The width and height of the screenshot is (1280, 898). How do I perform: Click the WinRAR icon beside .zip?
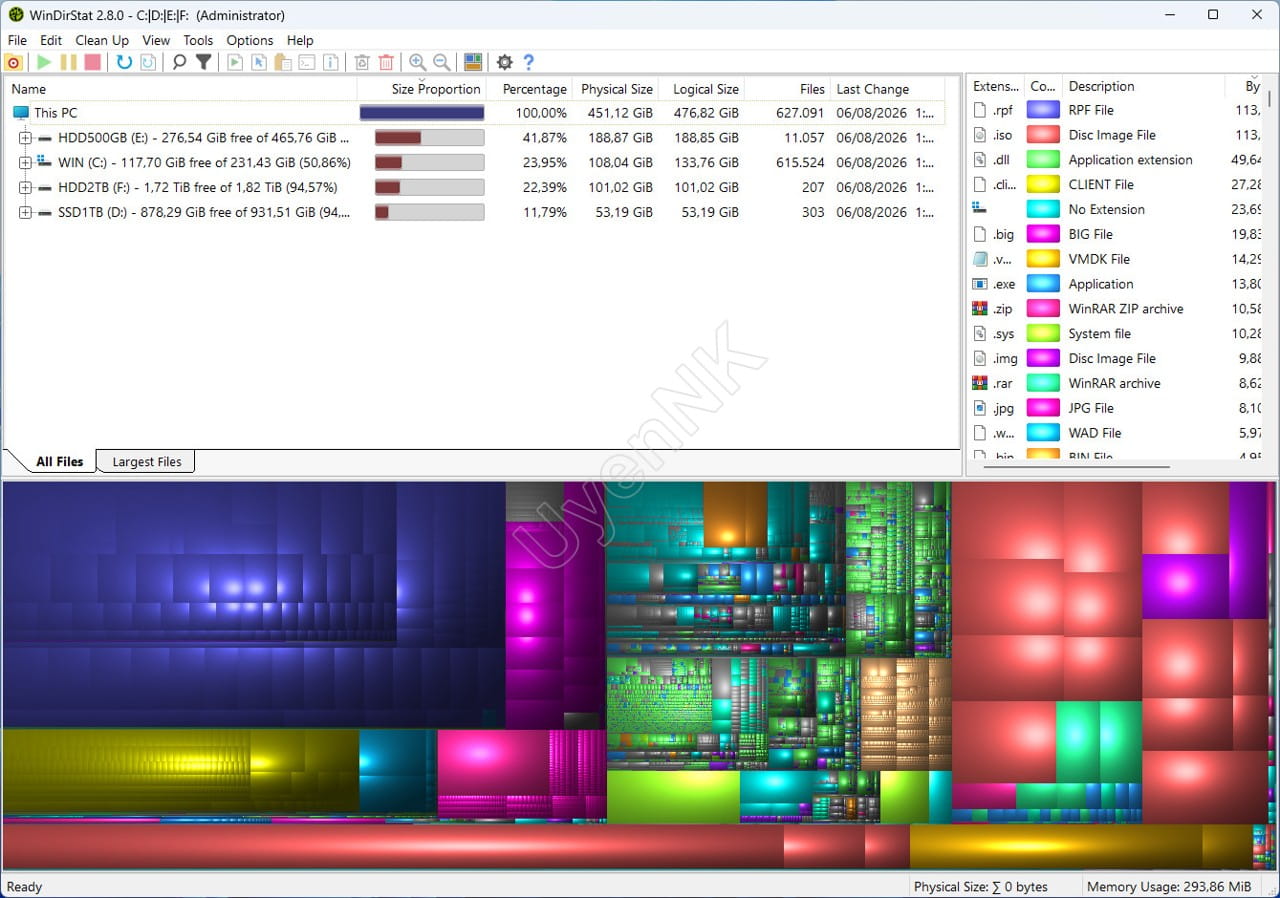[x=980, y=308]
